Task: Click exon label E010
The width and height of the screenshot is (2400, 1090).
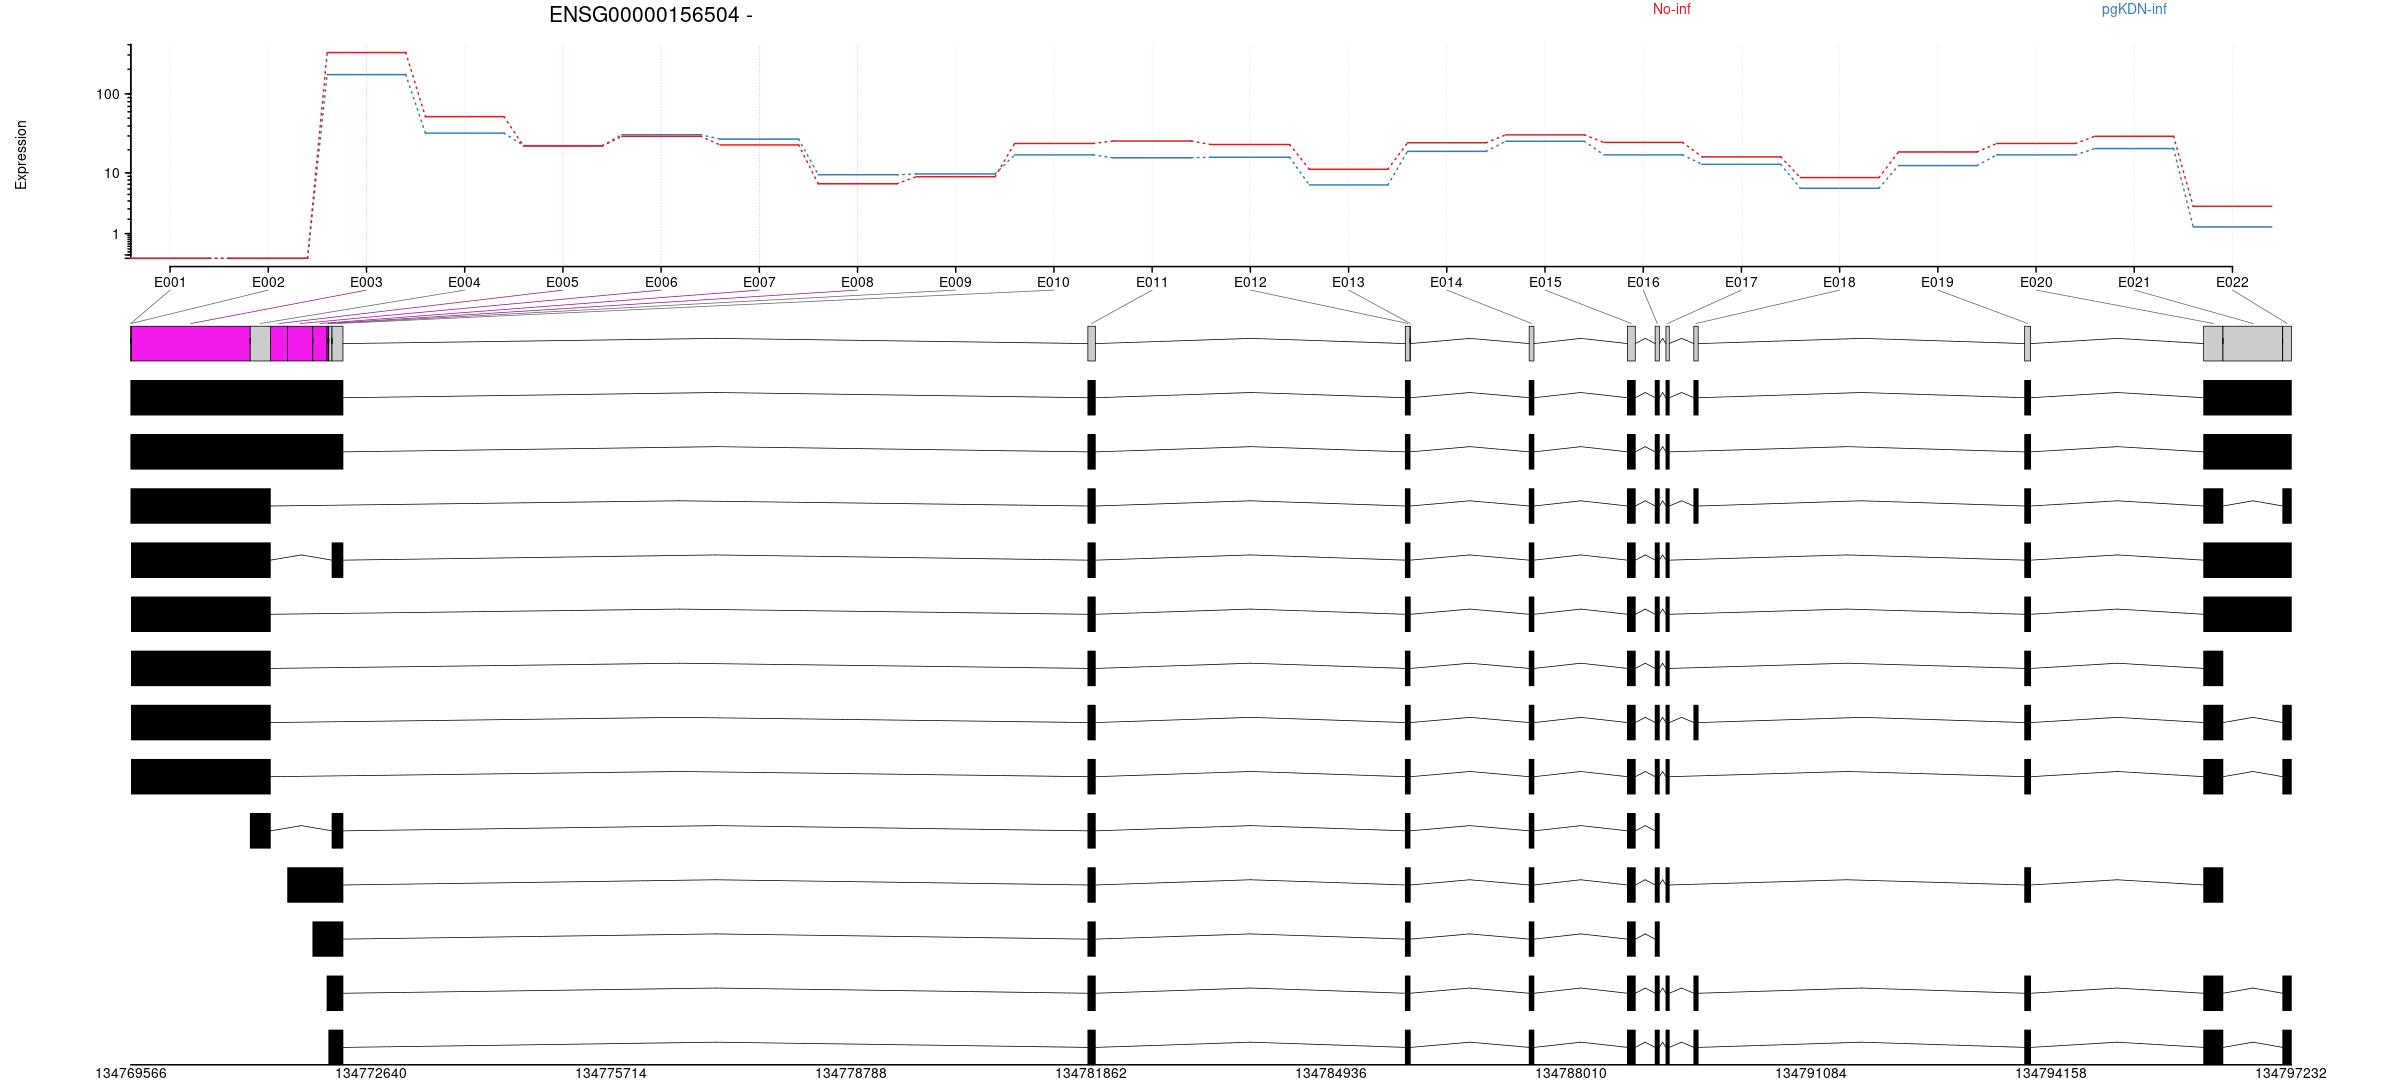Action: (x=1053, y=282)
